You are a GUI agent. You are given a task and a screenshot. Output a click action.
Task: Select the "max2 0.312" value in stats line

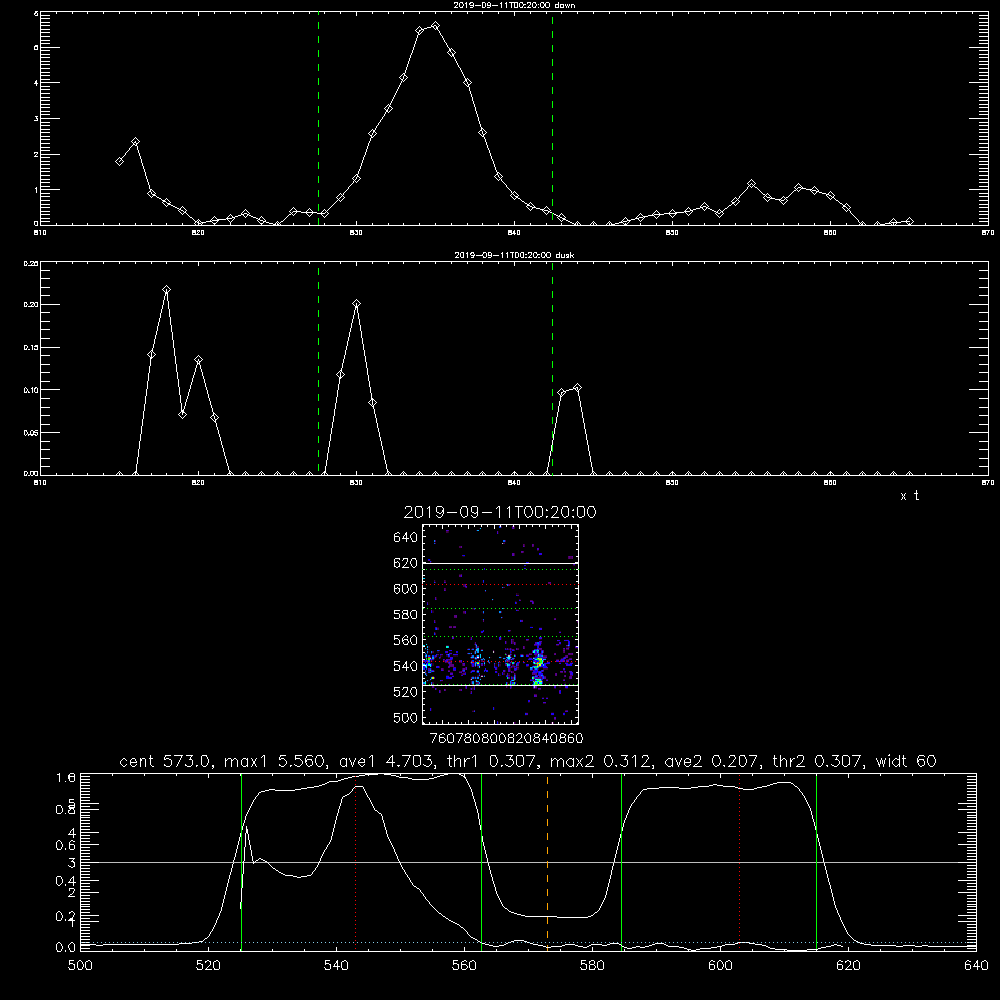(x=600, y=761)
